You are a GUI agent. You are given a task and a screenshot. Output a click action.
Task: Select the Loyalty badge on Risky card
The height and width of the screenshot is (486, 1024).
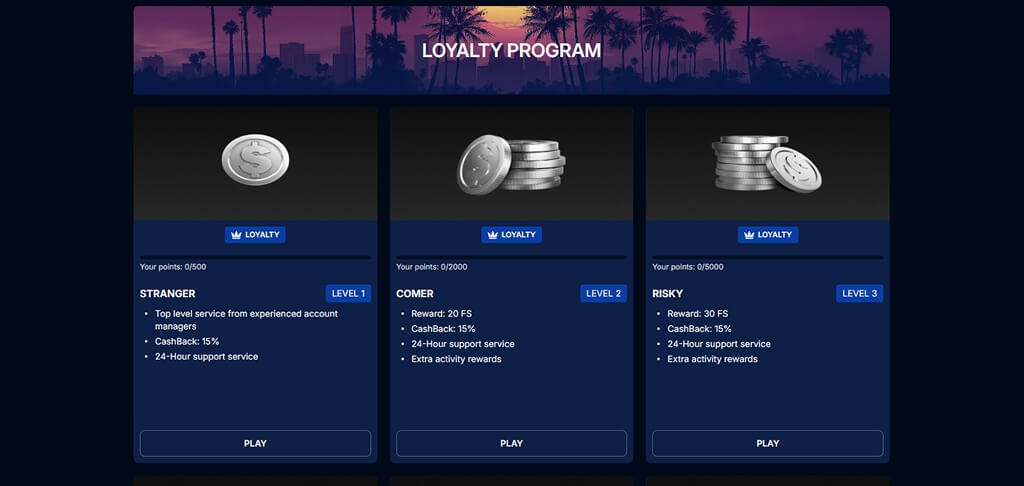pyautogui.click(x=768, y=235)
